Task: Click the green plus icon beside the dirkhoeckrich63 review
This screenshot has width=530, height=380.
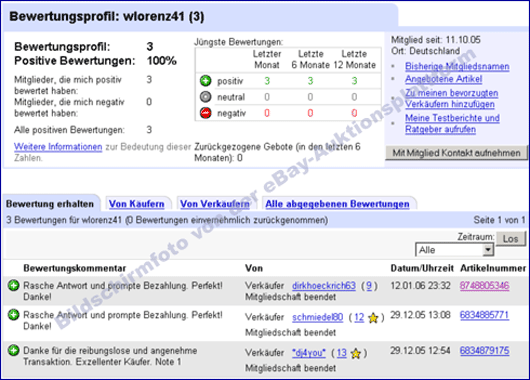Action: pyautogui.click(x=14, y=285)
